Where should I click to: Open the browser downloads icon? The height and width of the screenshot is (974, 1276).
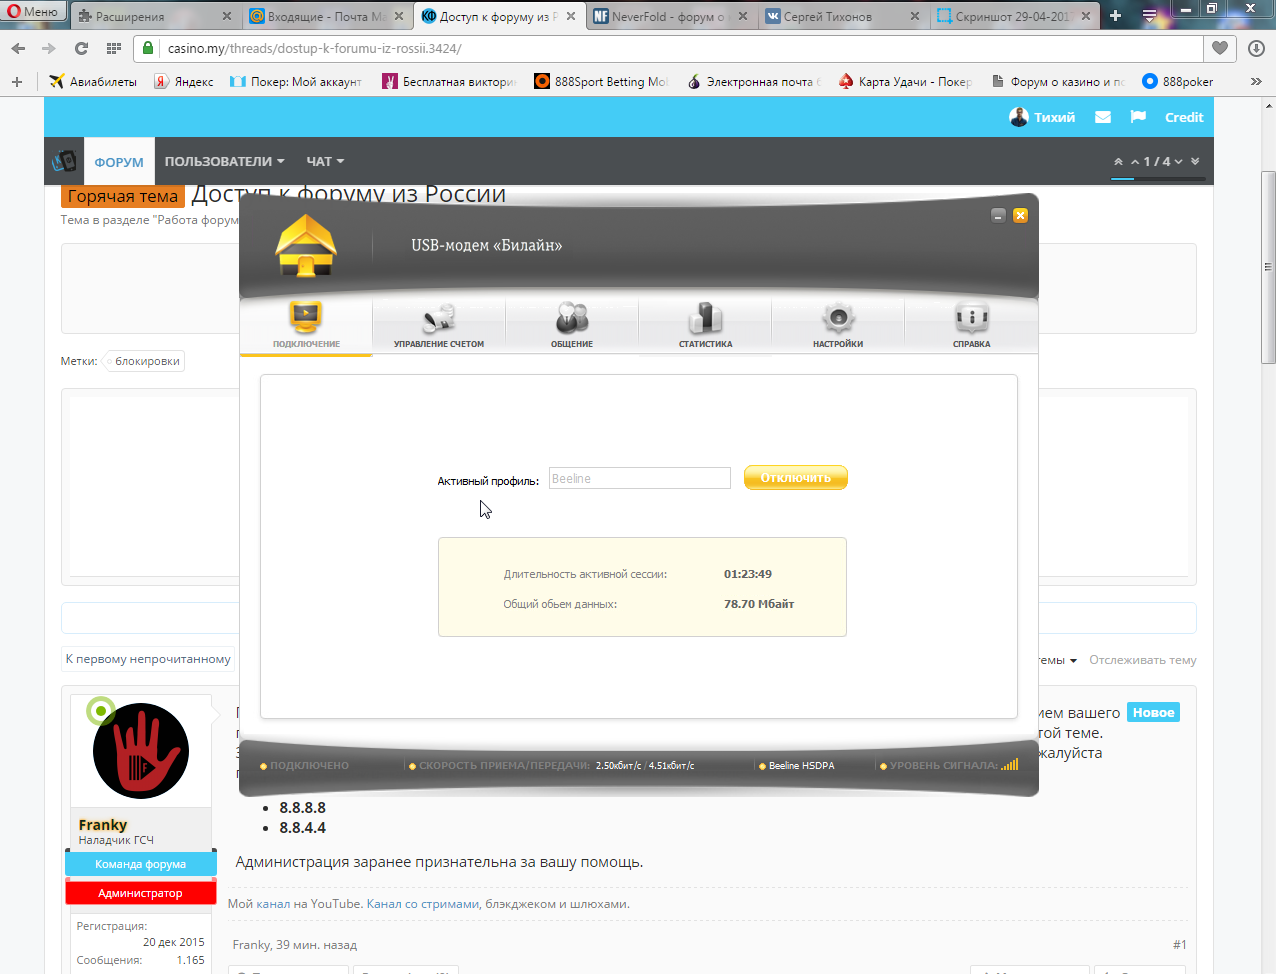tap(1256, 48)
